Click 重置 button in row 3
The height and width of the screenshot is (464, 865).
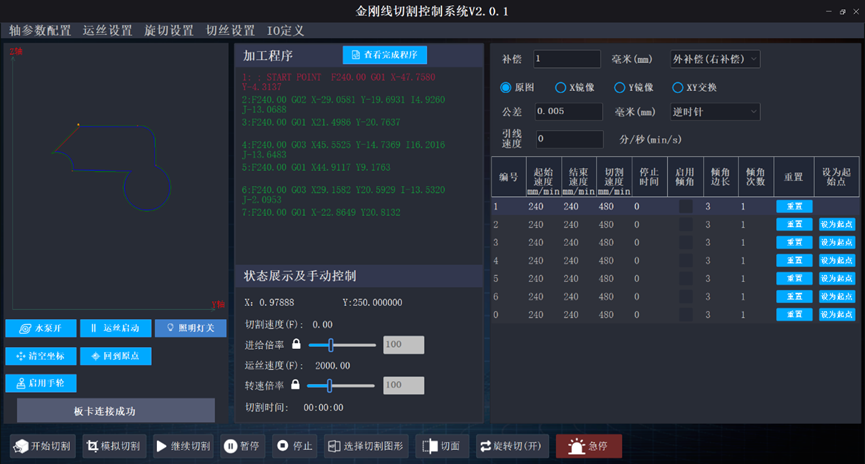point(794,242)
